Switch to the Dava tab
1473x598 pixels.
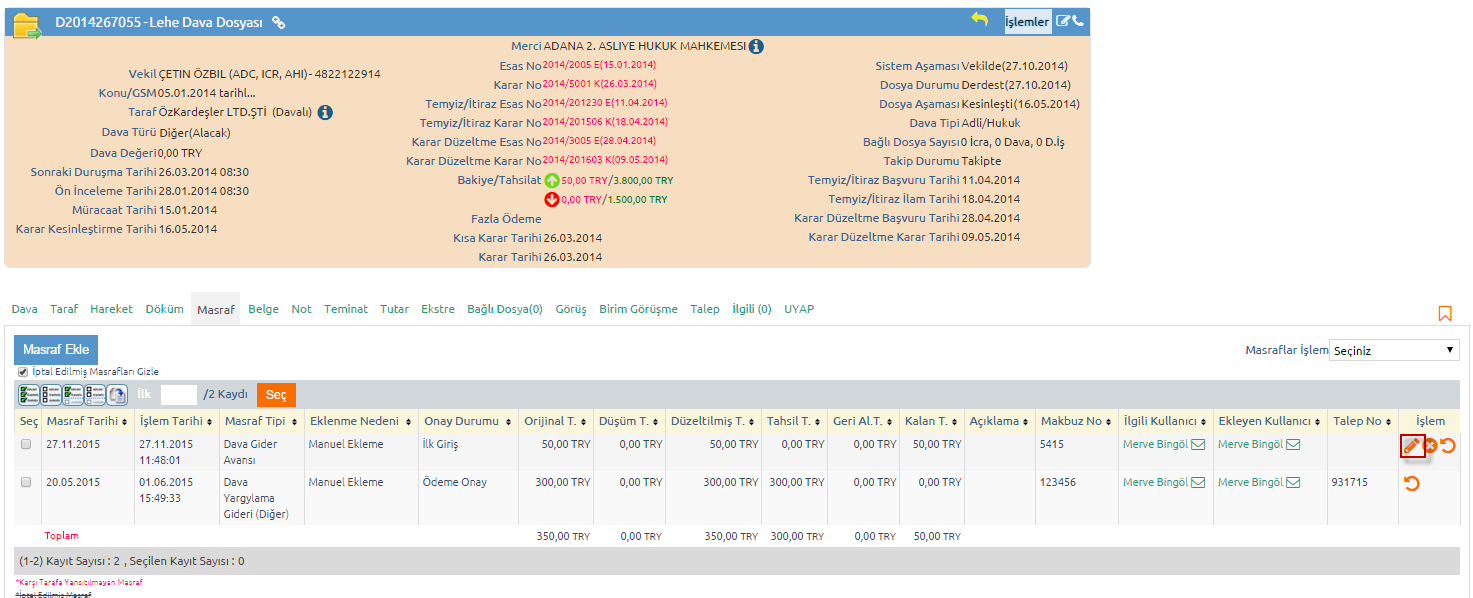pyautogui.click(x=24, y=309)
